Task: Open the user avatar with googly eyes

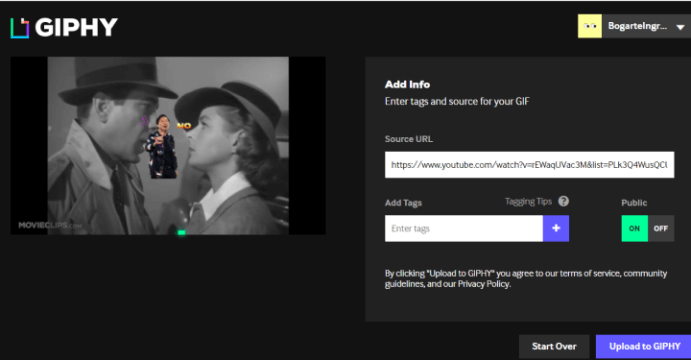Action: pos(590,26)
